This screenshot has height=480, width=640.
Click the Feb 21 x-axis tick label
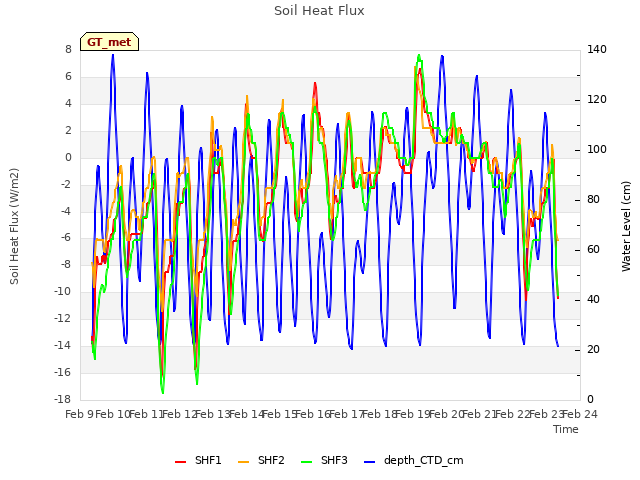[x=480, y=414]
